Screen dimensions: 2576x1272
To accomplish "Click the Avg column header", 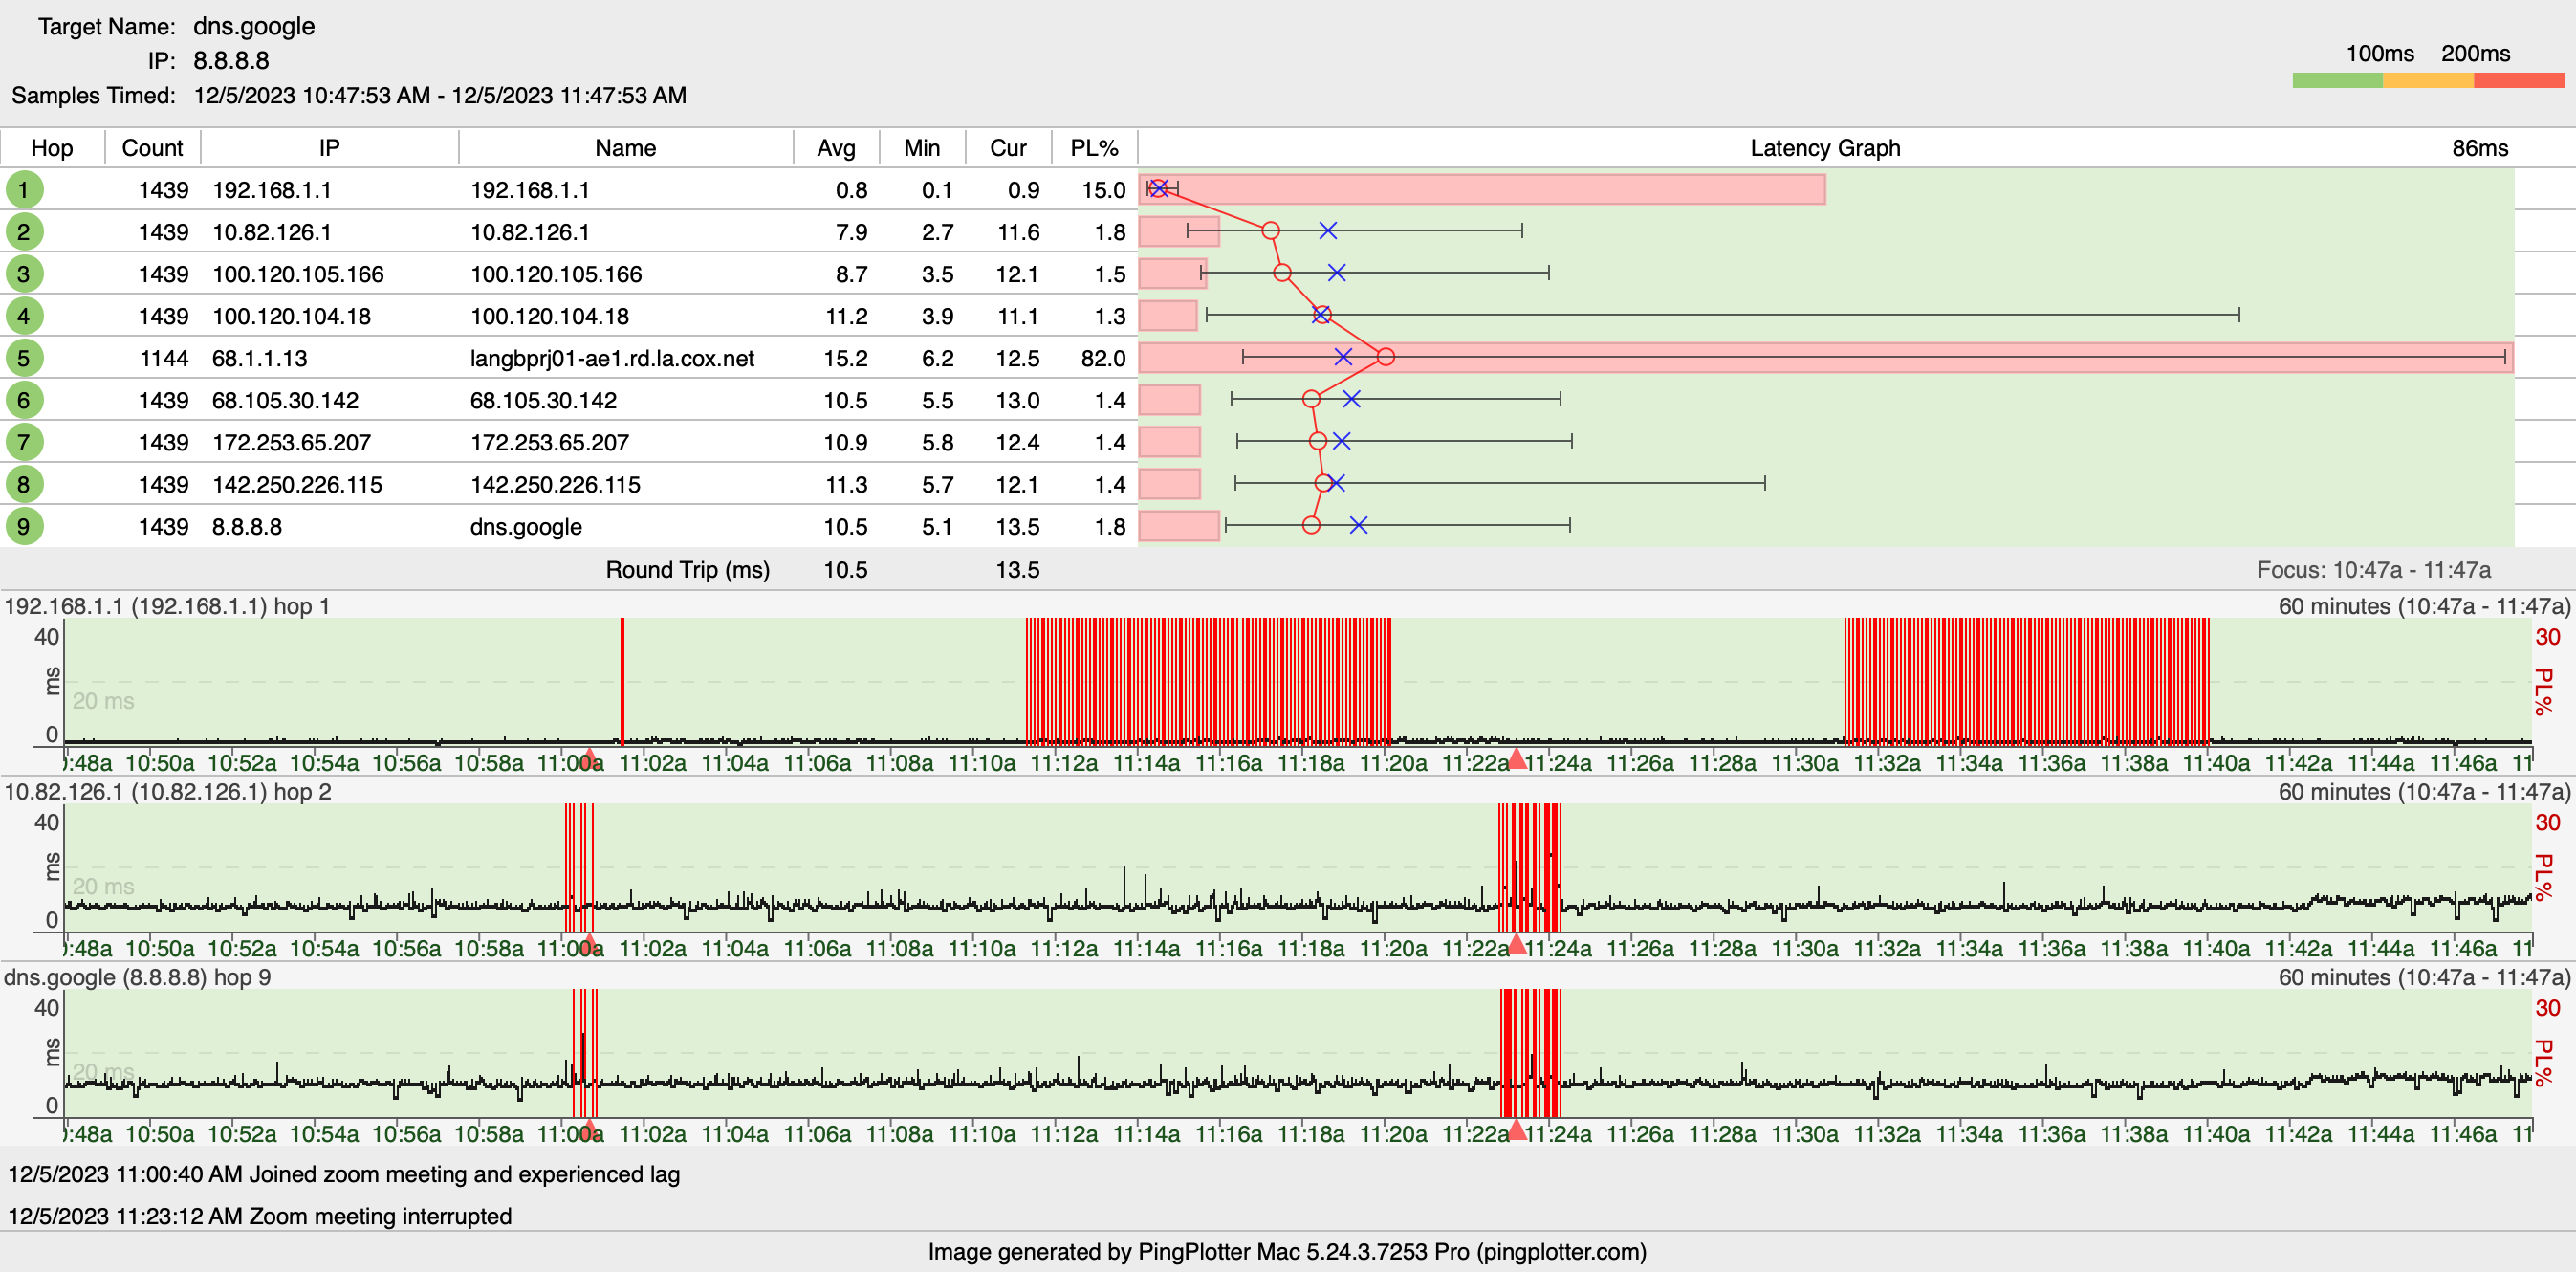I will (x=836, y=148).
